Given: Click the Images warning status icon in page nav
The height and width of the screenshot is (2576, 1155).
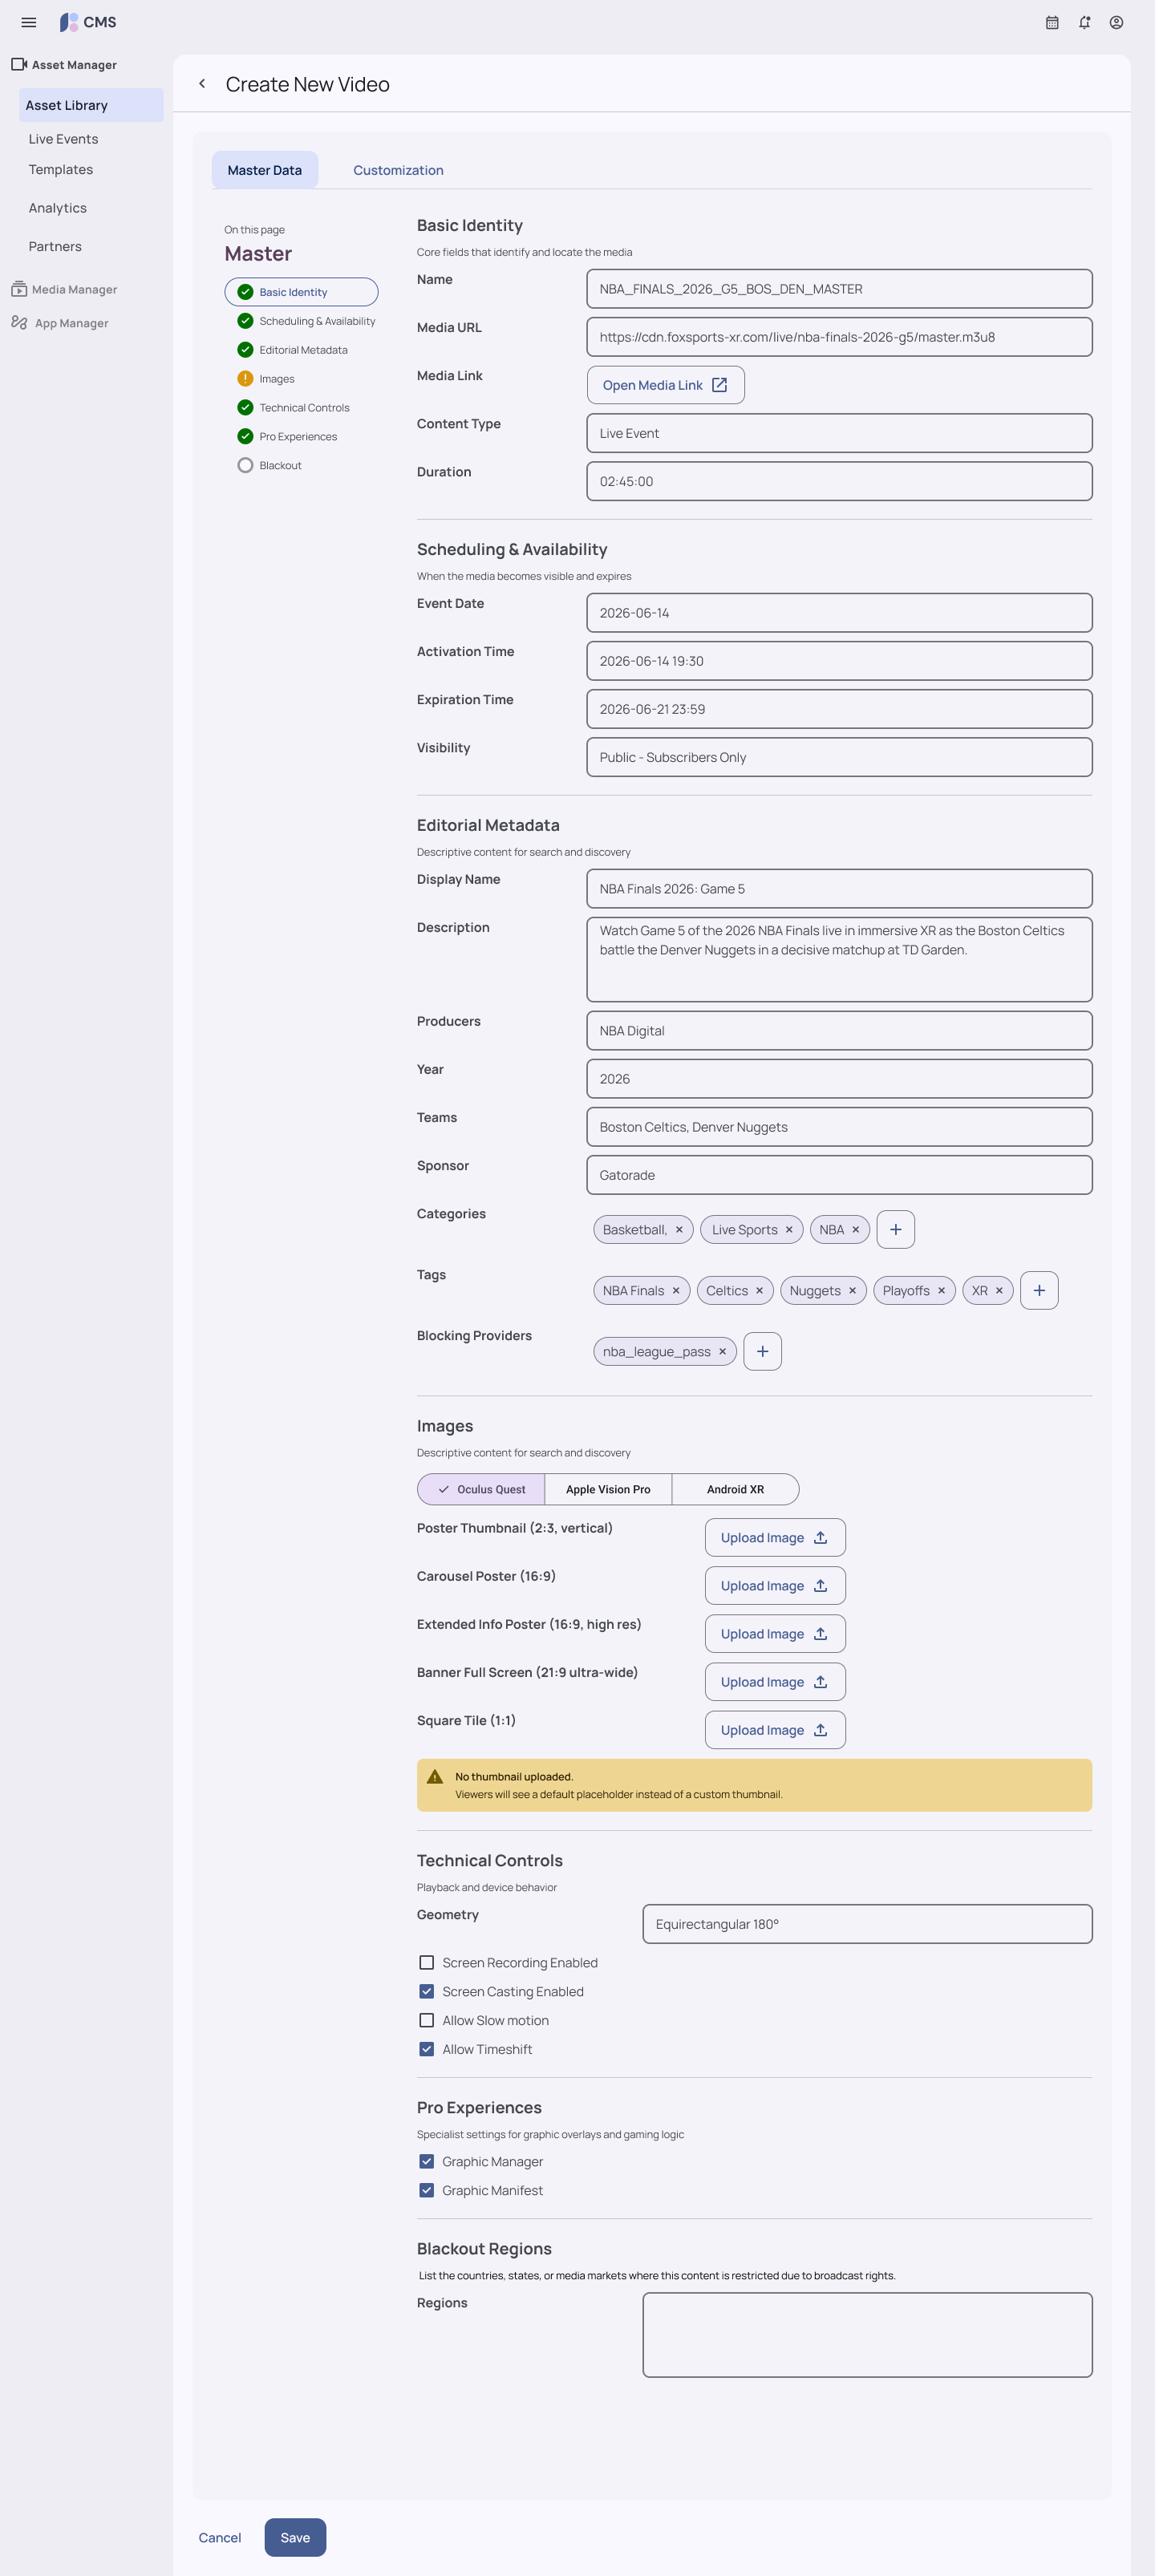Looking at the screenshot, I should tap(245, 378).
